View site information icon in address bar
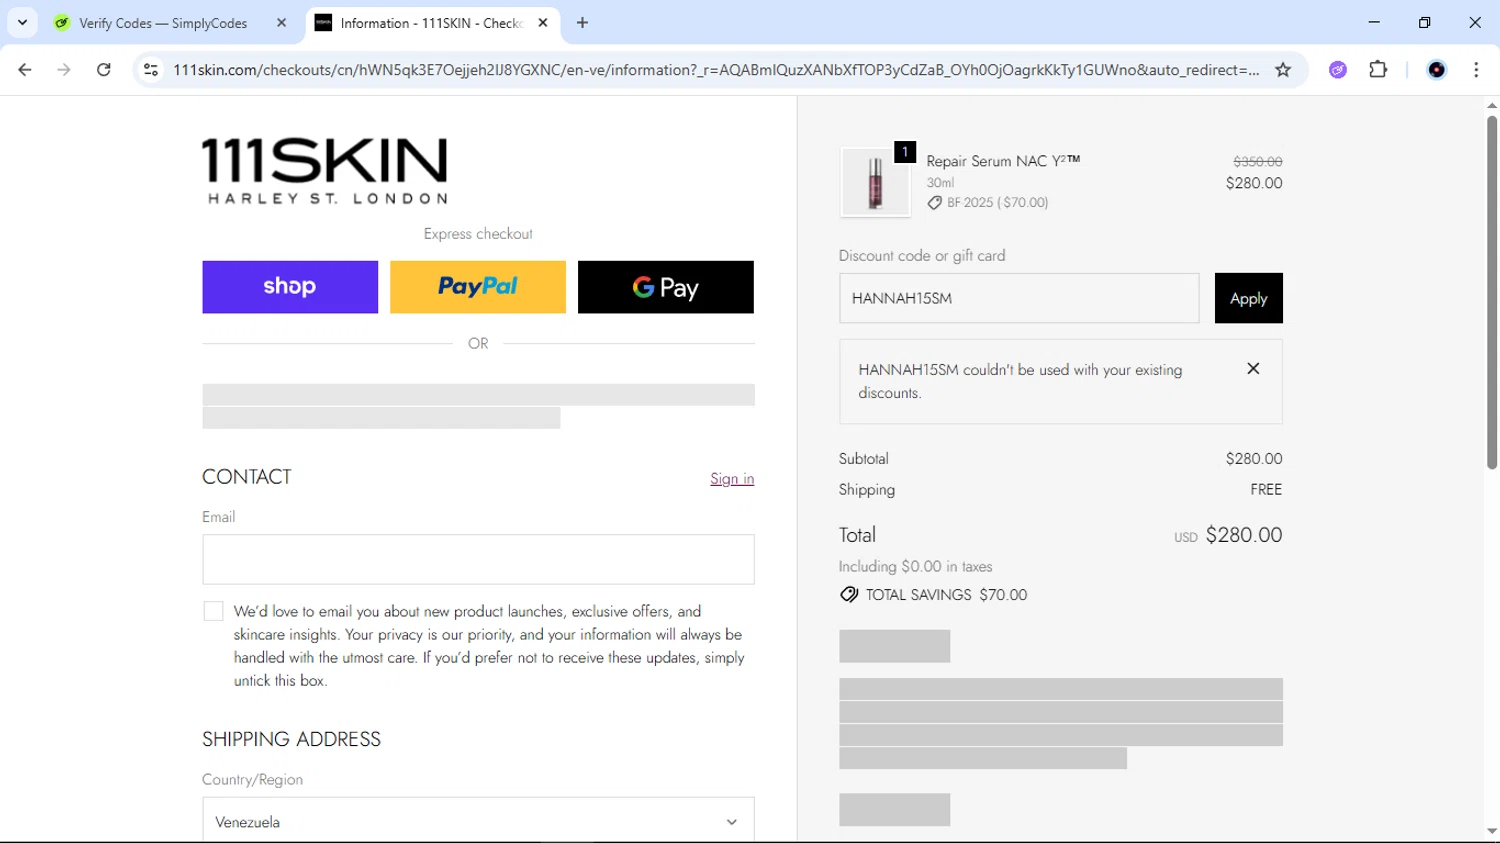This screenshot has height=843, width=1500. [x=151, y=70]
